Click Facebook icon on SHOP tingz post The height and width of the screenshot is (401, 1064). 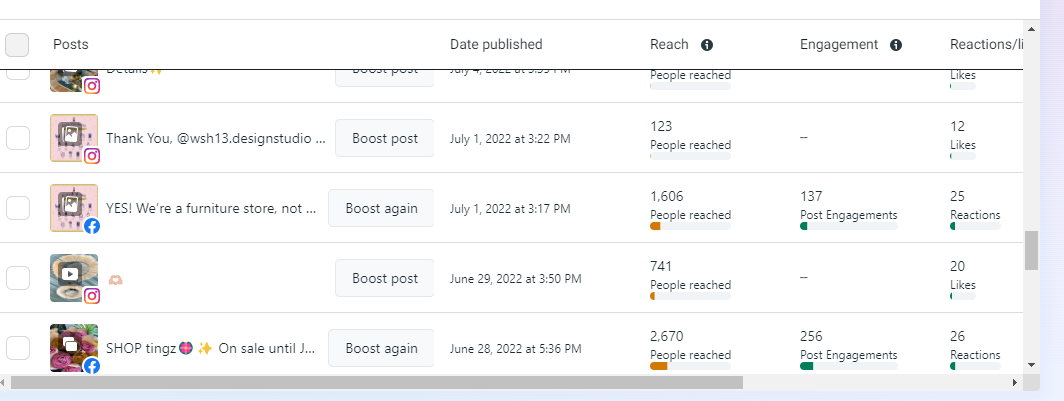click(92, 366)
